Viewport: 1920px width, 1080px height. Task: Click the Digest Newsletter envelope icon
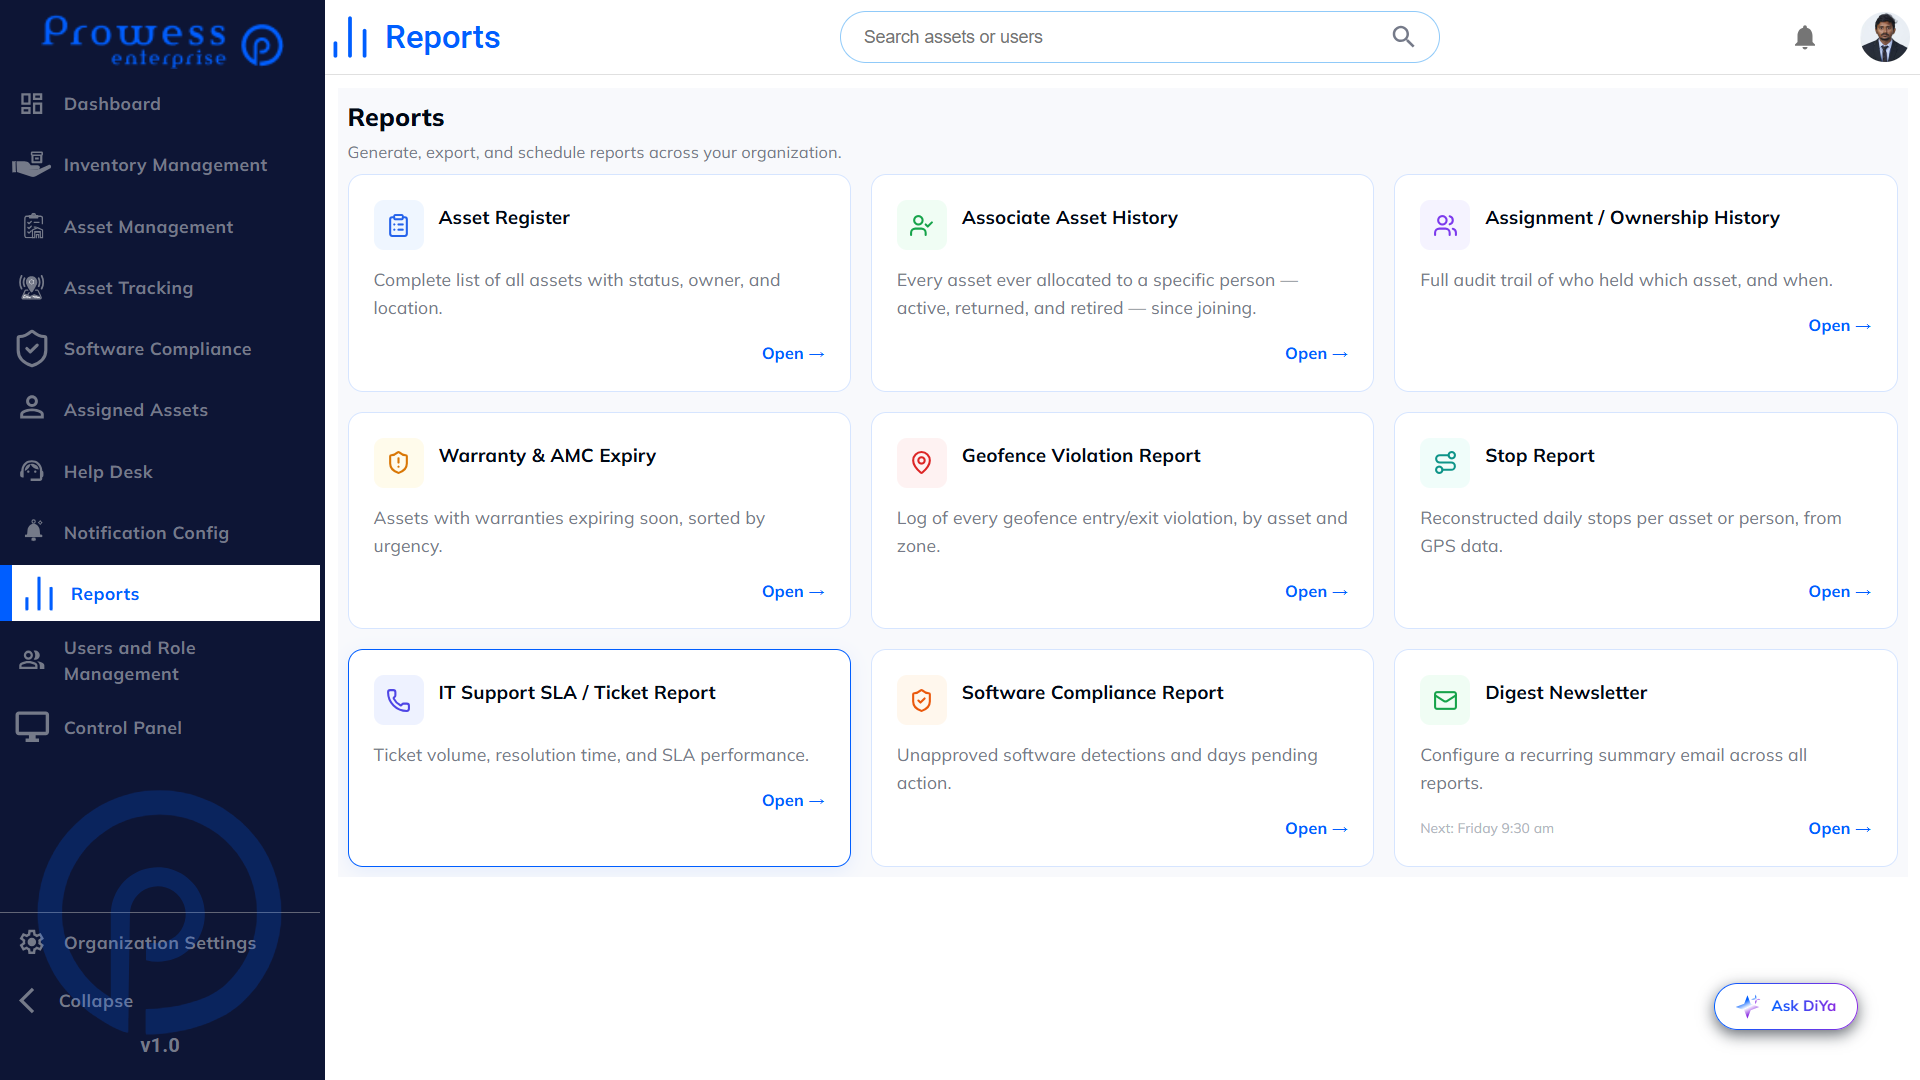pyautogui.click(x=1445, y=700)
